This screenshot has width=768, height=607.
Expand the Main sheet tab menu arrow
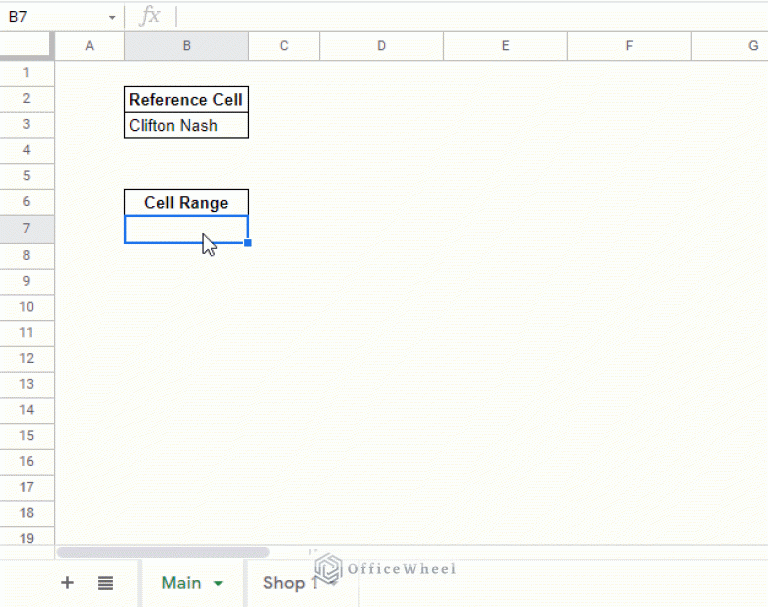(x=218, y=584)
